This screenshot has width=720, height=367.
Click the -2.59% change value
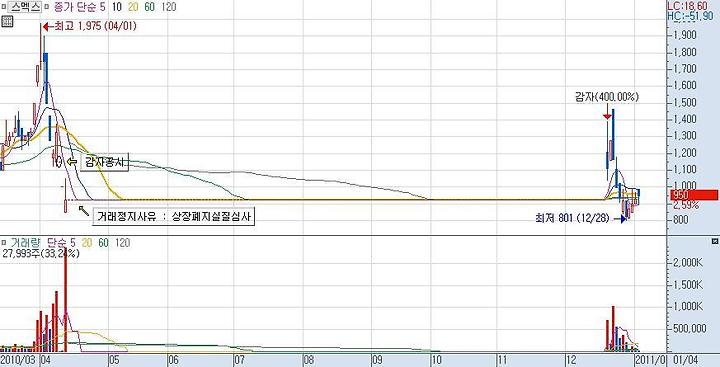(686, 205)
